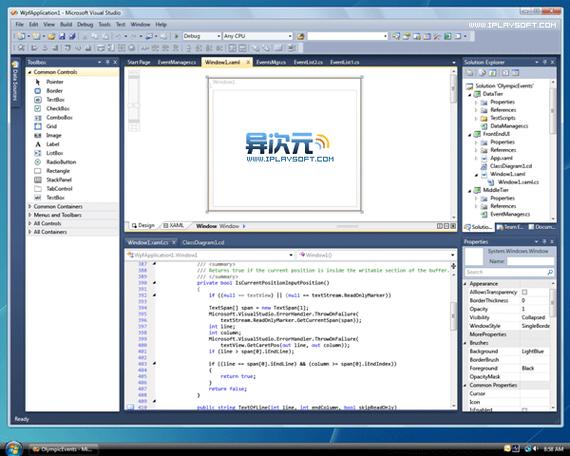Click the Name field in Properties panel
Viewport: 570px width, 456px height.
(x=530, y=261)
